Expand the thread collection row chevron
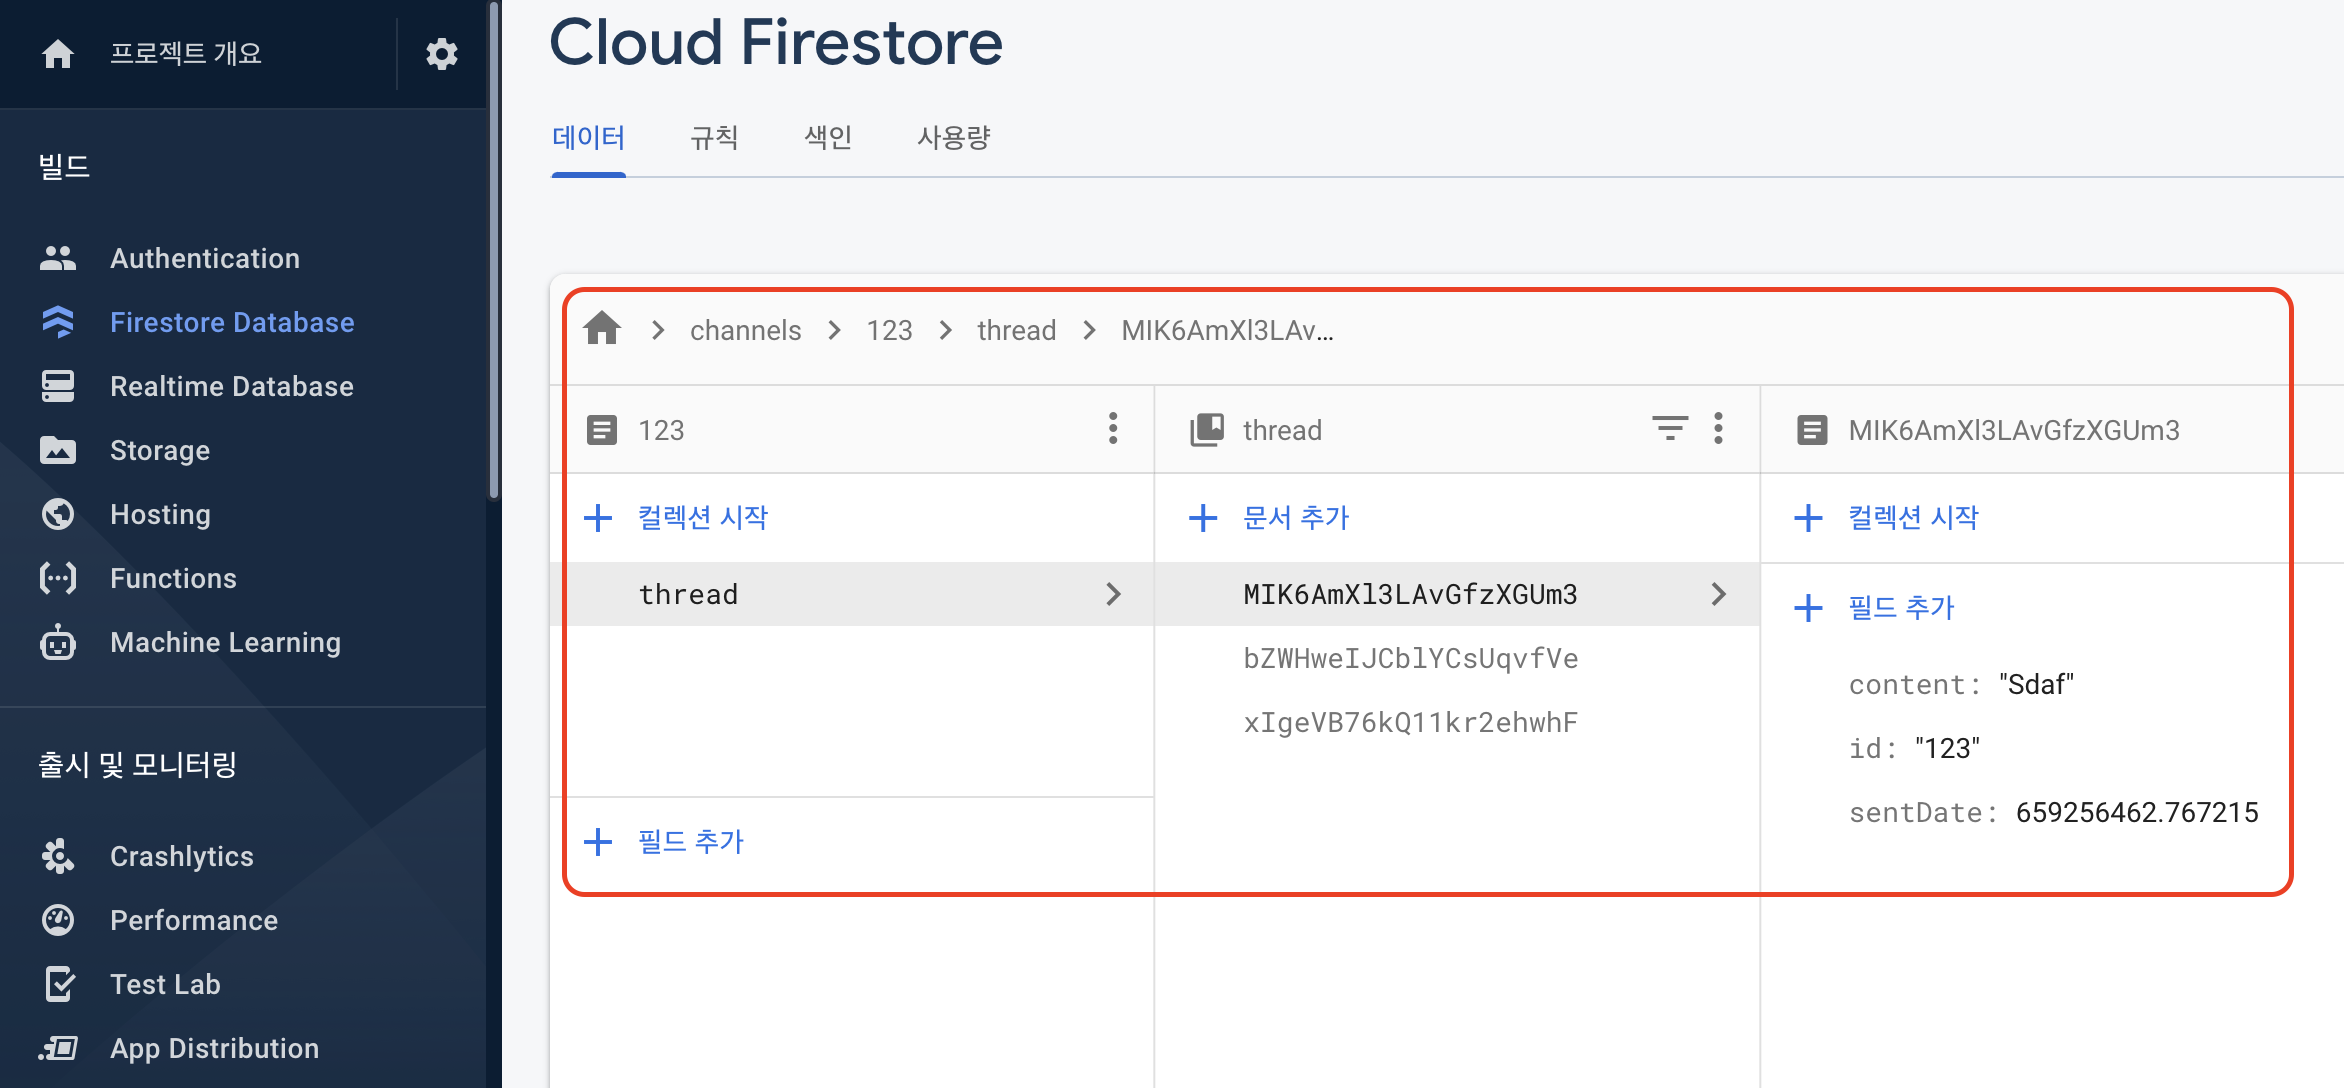 click(x=1113, y=594)
